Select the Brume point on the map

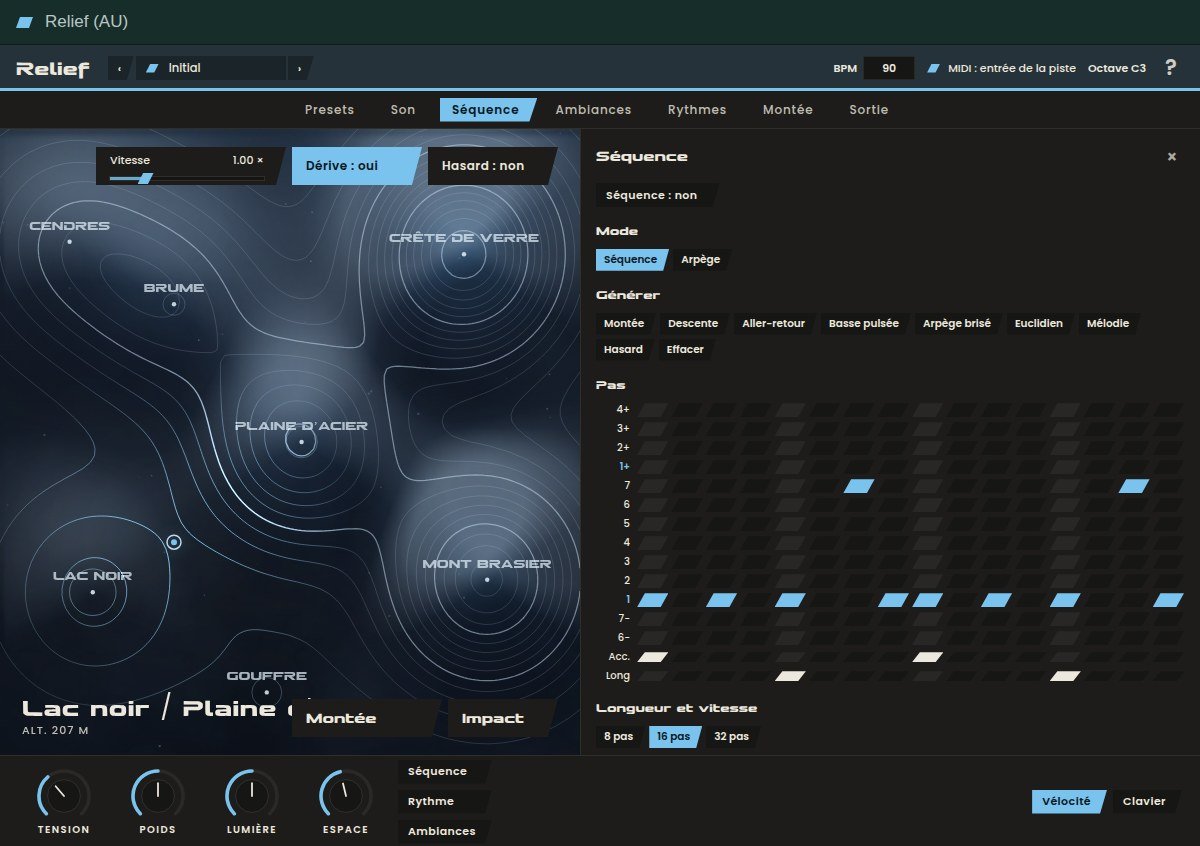pyautogui.click(x=174, y=304)
